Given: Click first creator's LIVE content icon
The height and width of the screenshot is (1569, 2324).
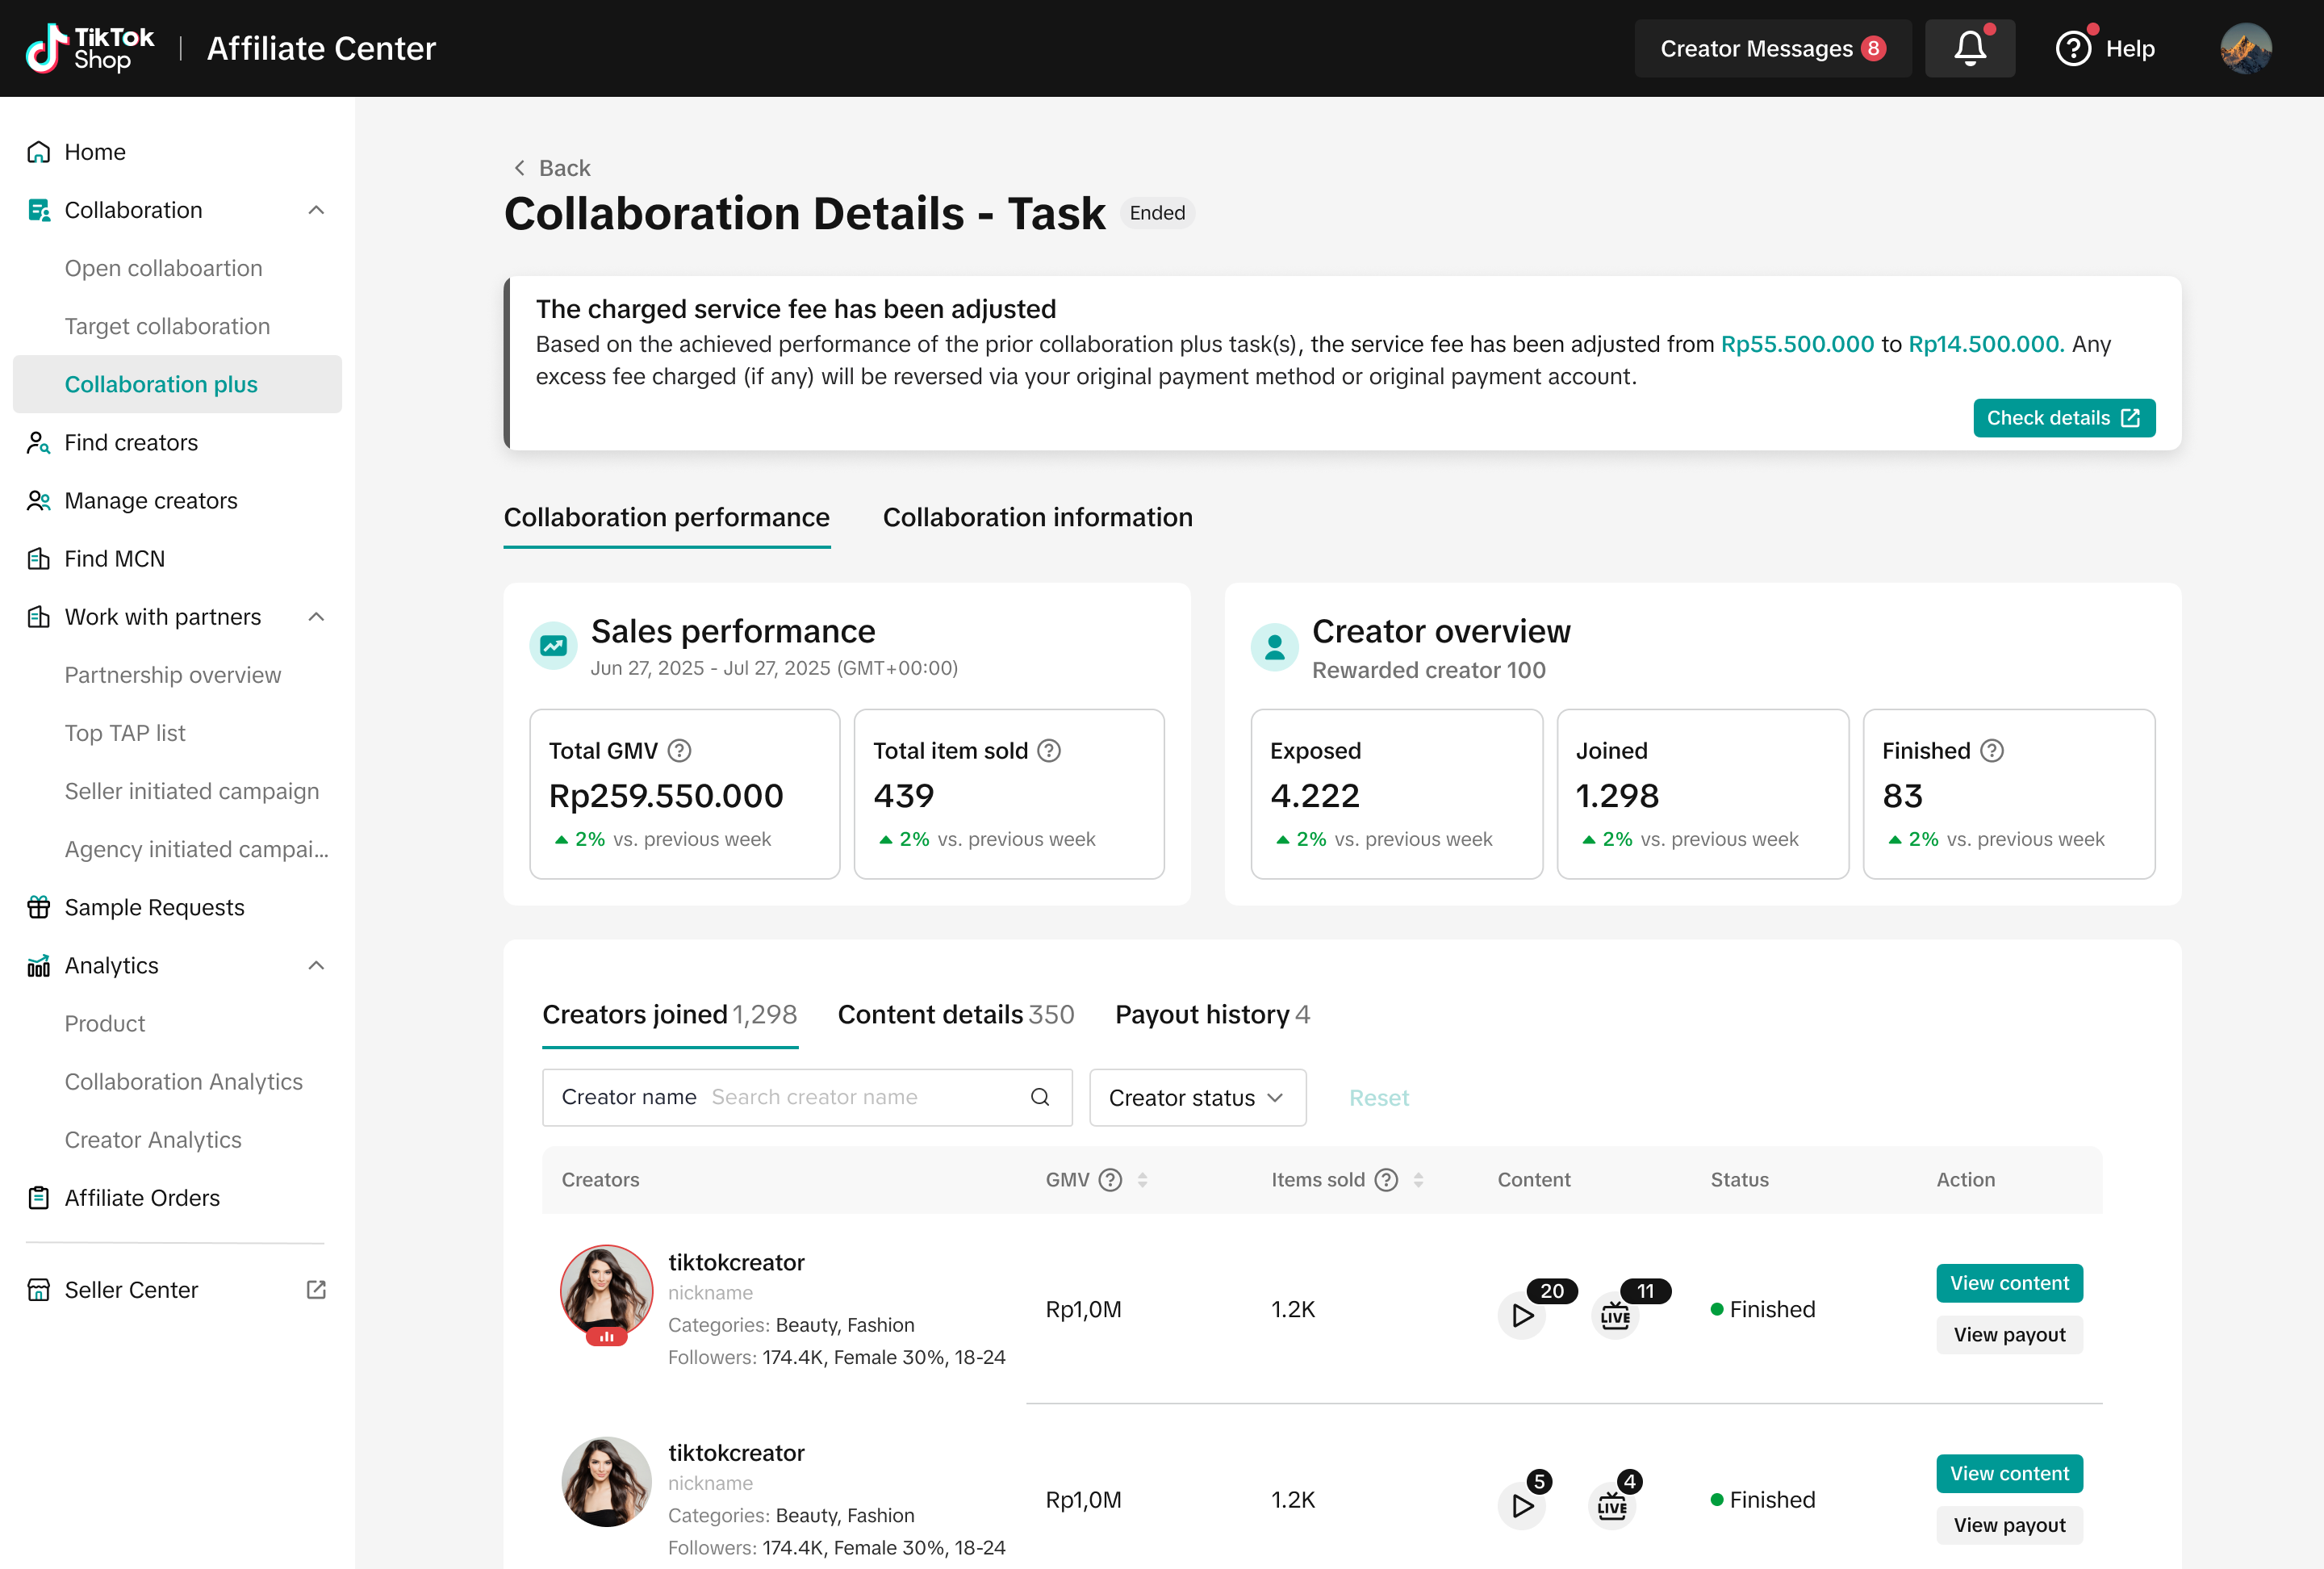Looking at the screenshot, I should [1614, 1315].
